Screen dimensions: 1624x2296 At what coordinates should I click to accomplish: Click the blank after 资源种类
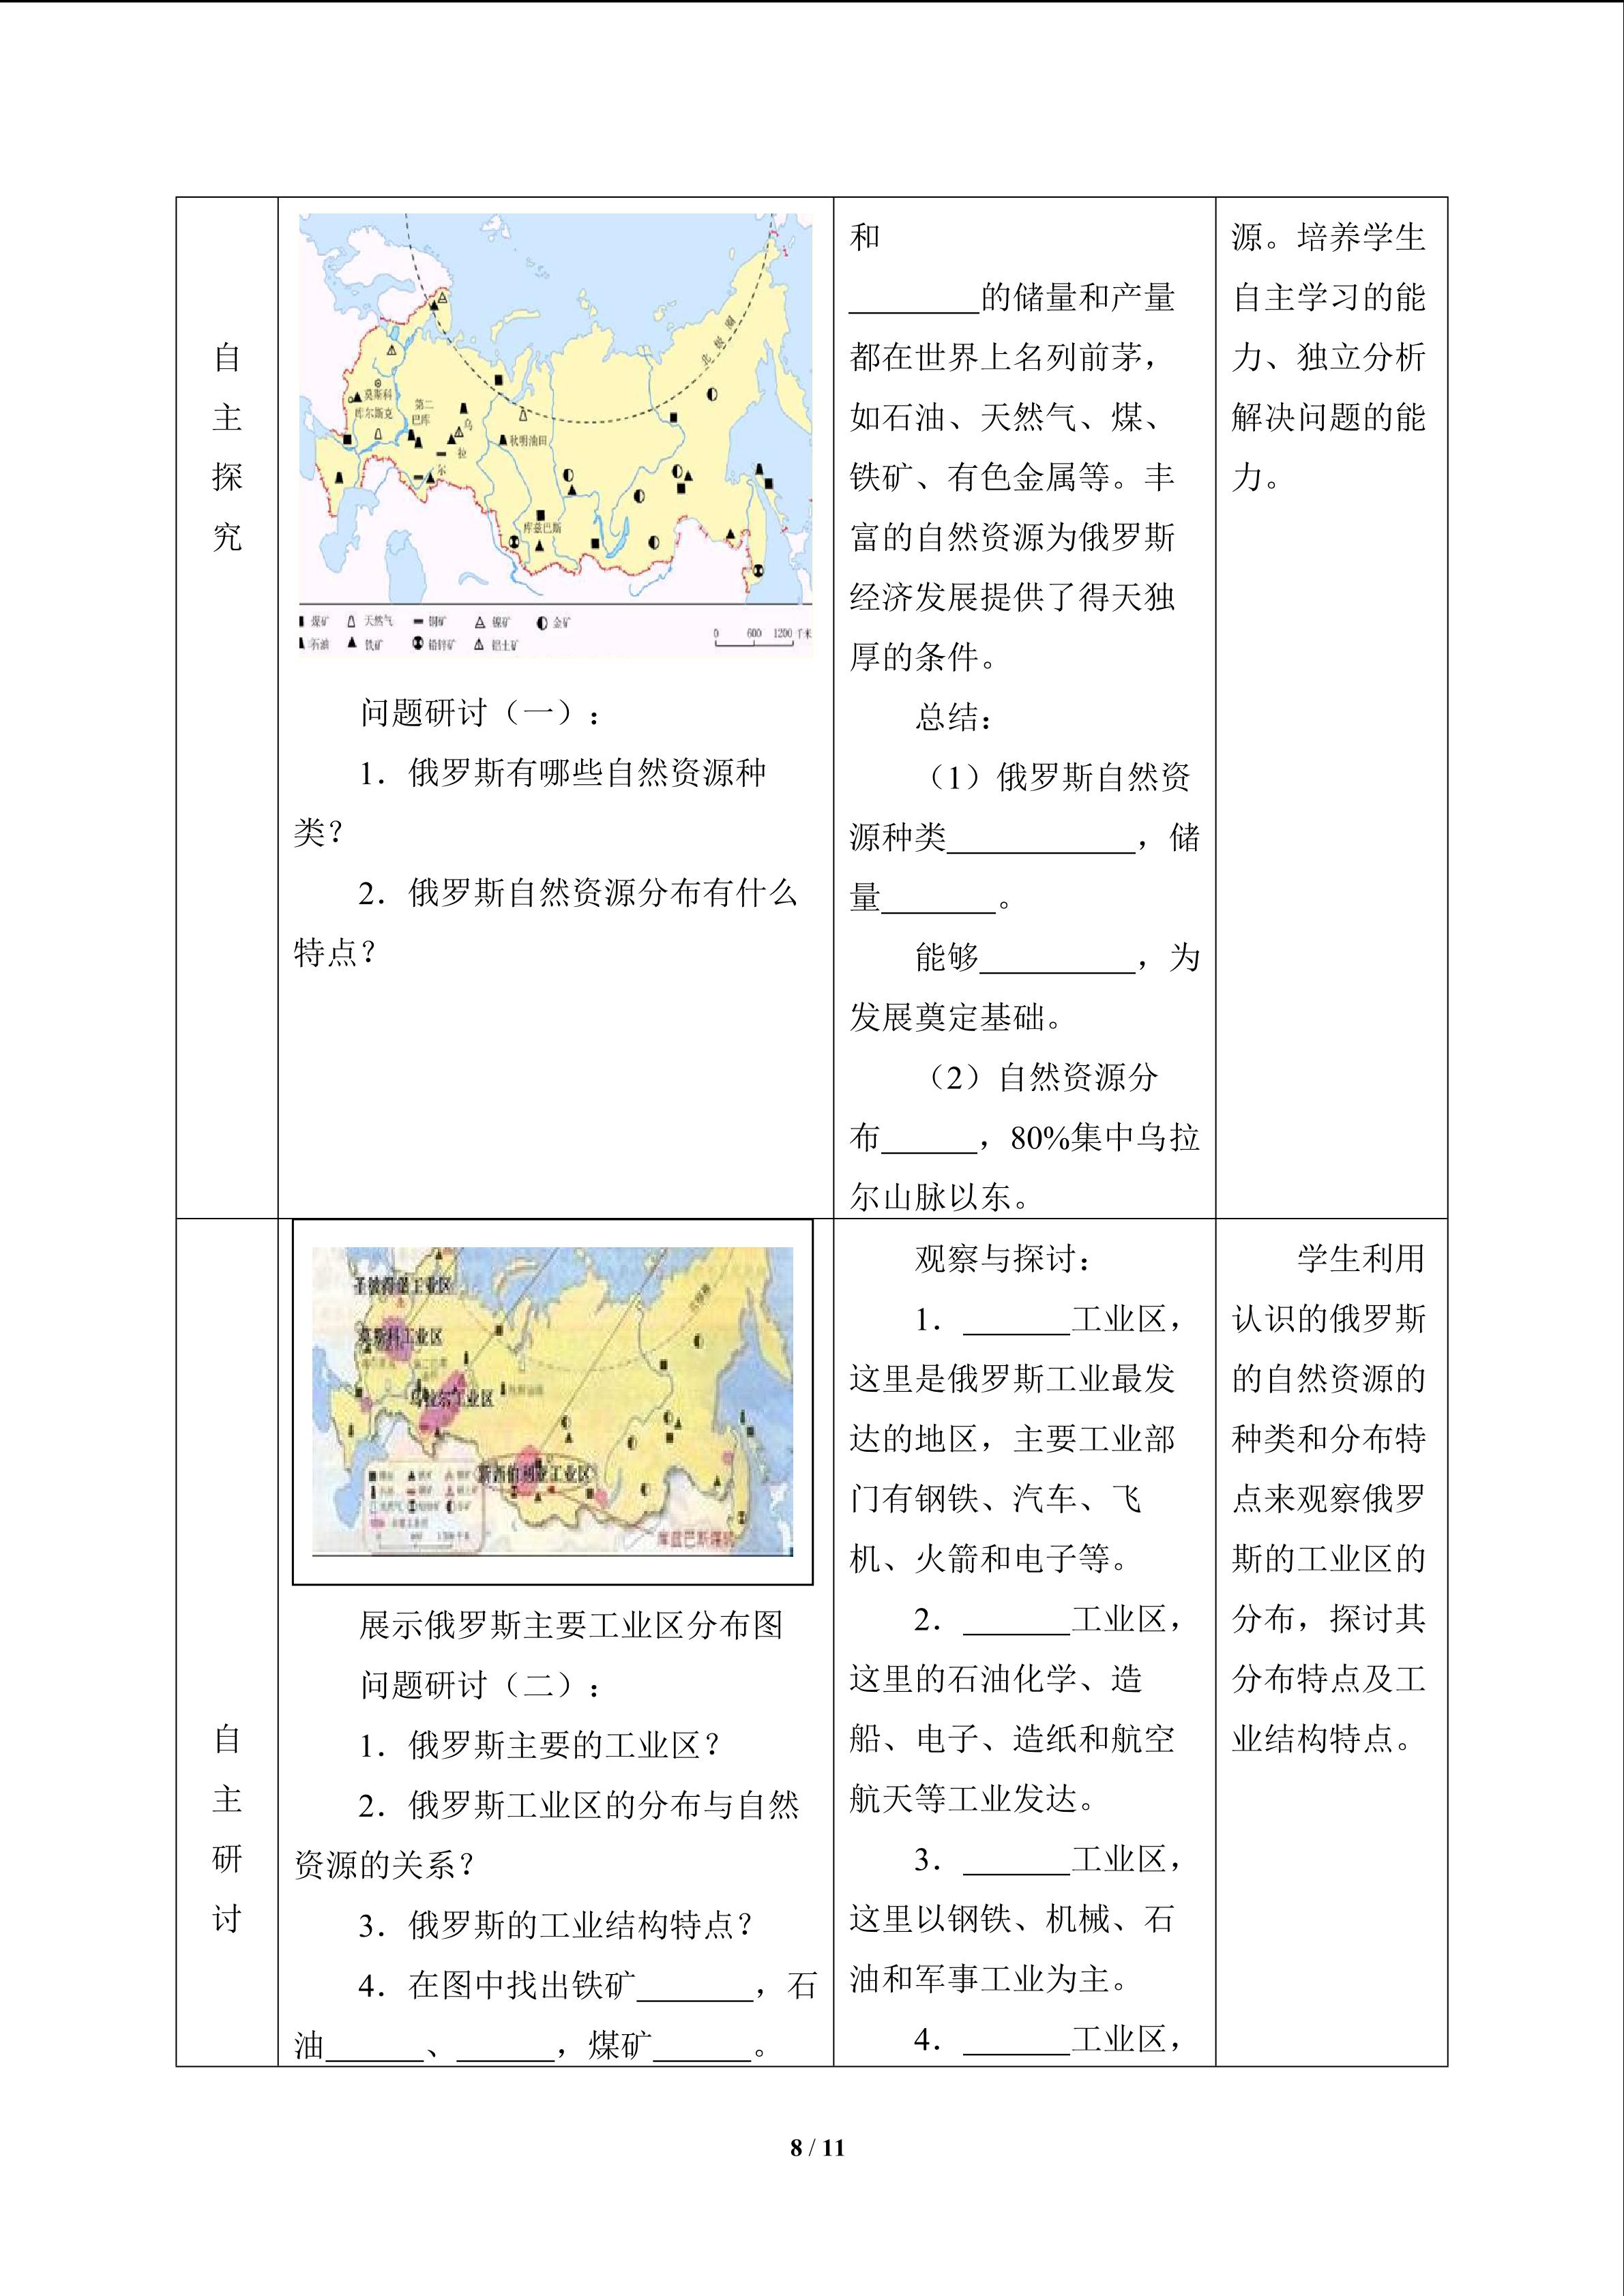(x=1041, y=838)
